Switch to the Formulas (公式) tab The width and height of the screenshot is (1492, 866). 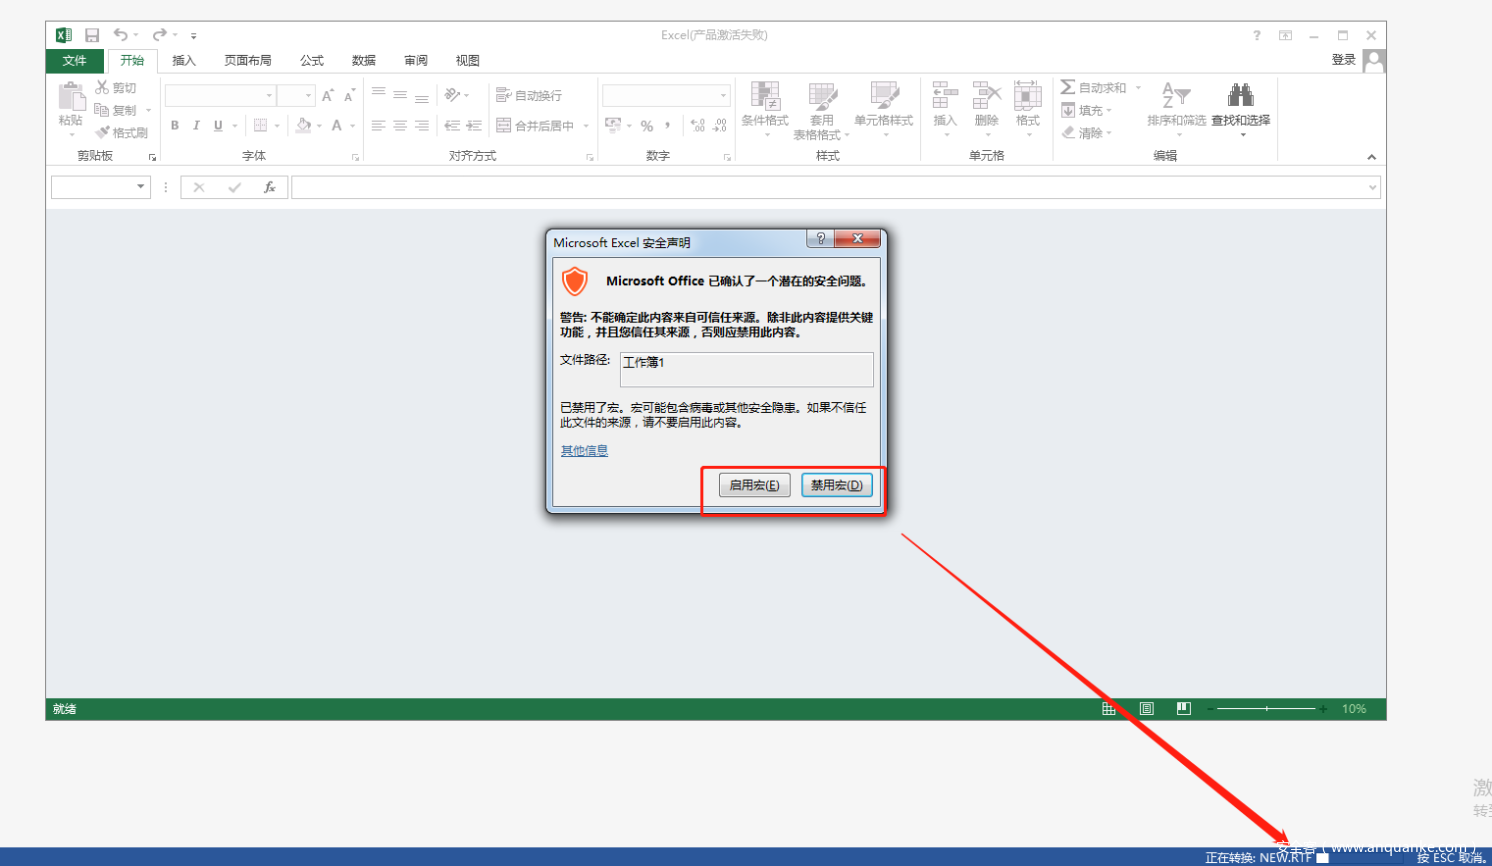(312, 61)
